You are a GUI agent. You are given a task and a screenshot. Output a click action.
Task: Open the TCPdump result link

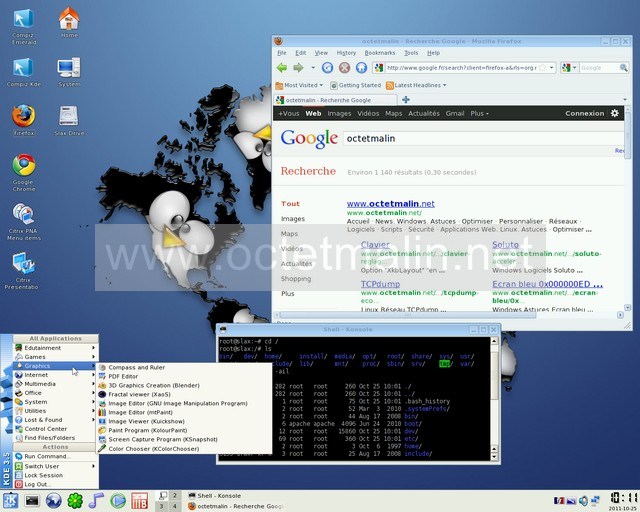click(380, 284)
